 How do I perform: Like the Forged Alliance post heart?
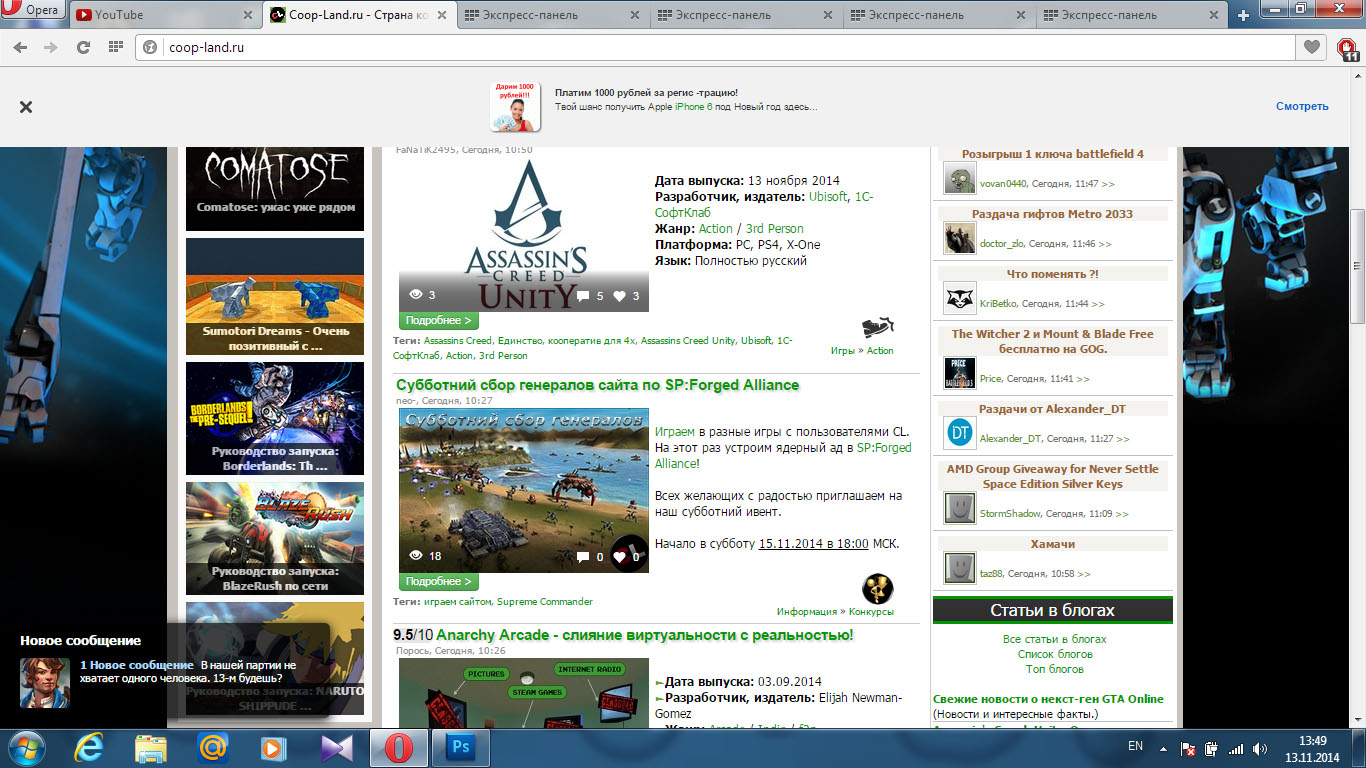(619, 557)
